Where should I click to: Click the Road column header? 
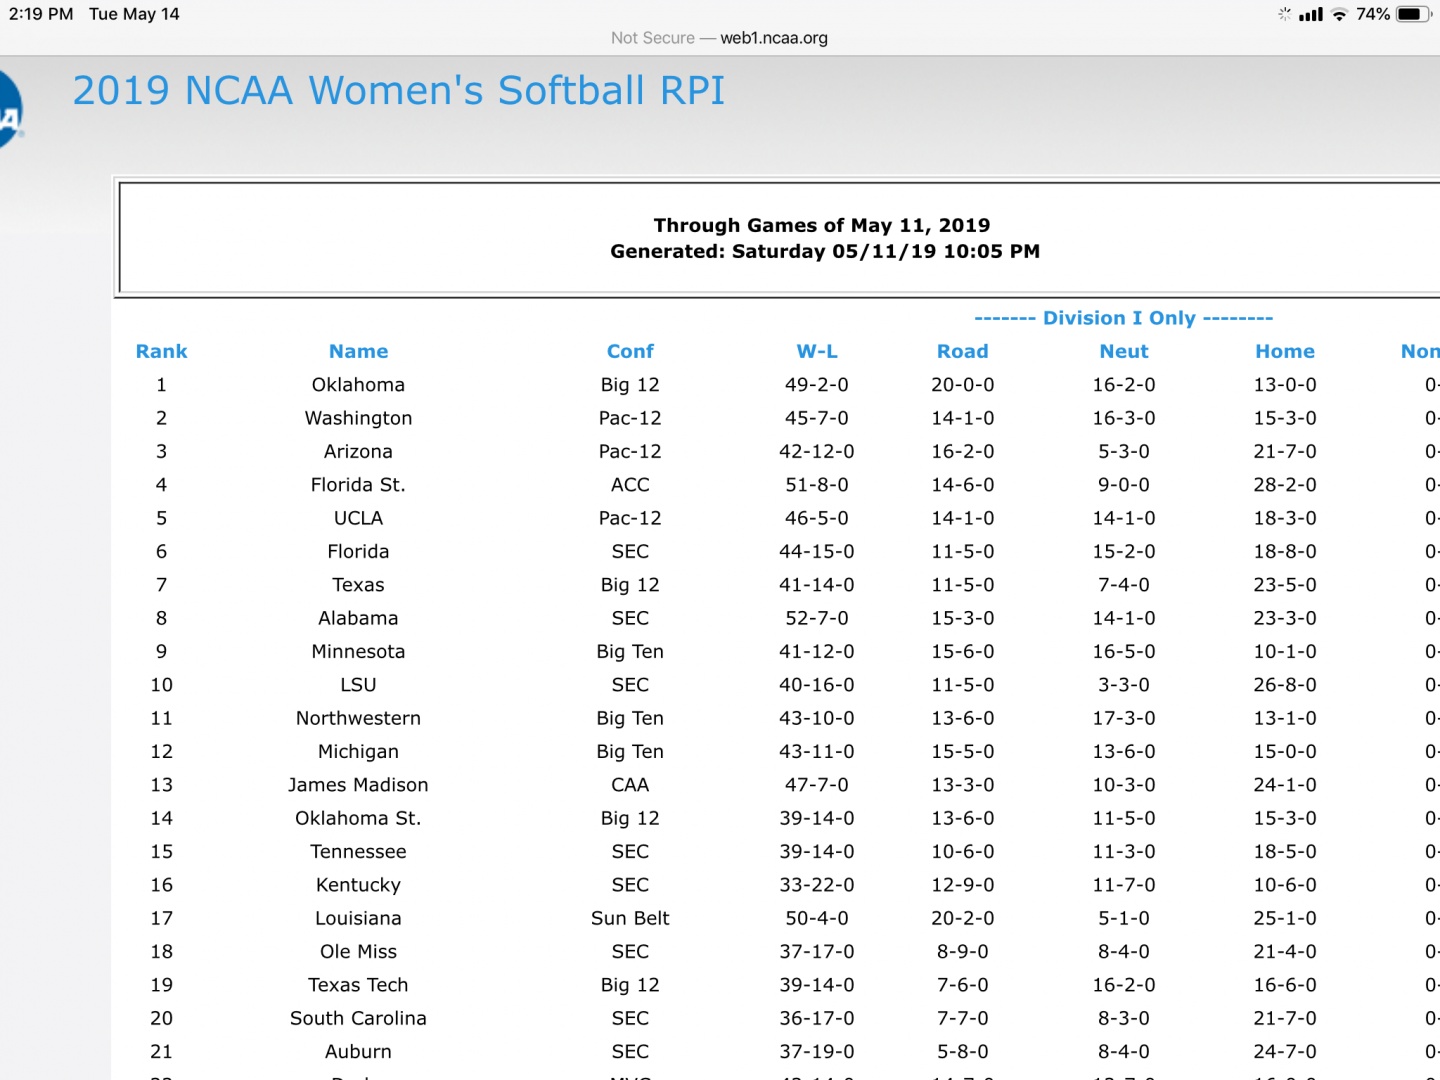pyautogui.click(x=962, y=351)
